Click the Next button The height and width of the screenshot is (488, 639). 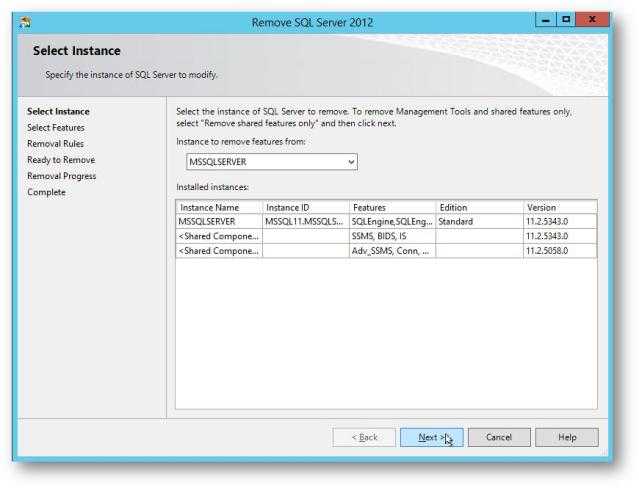click(431, 437)
